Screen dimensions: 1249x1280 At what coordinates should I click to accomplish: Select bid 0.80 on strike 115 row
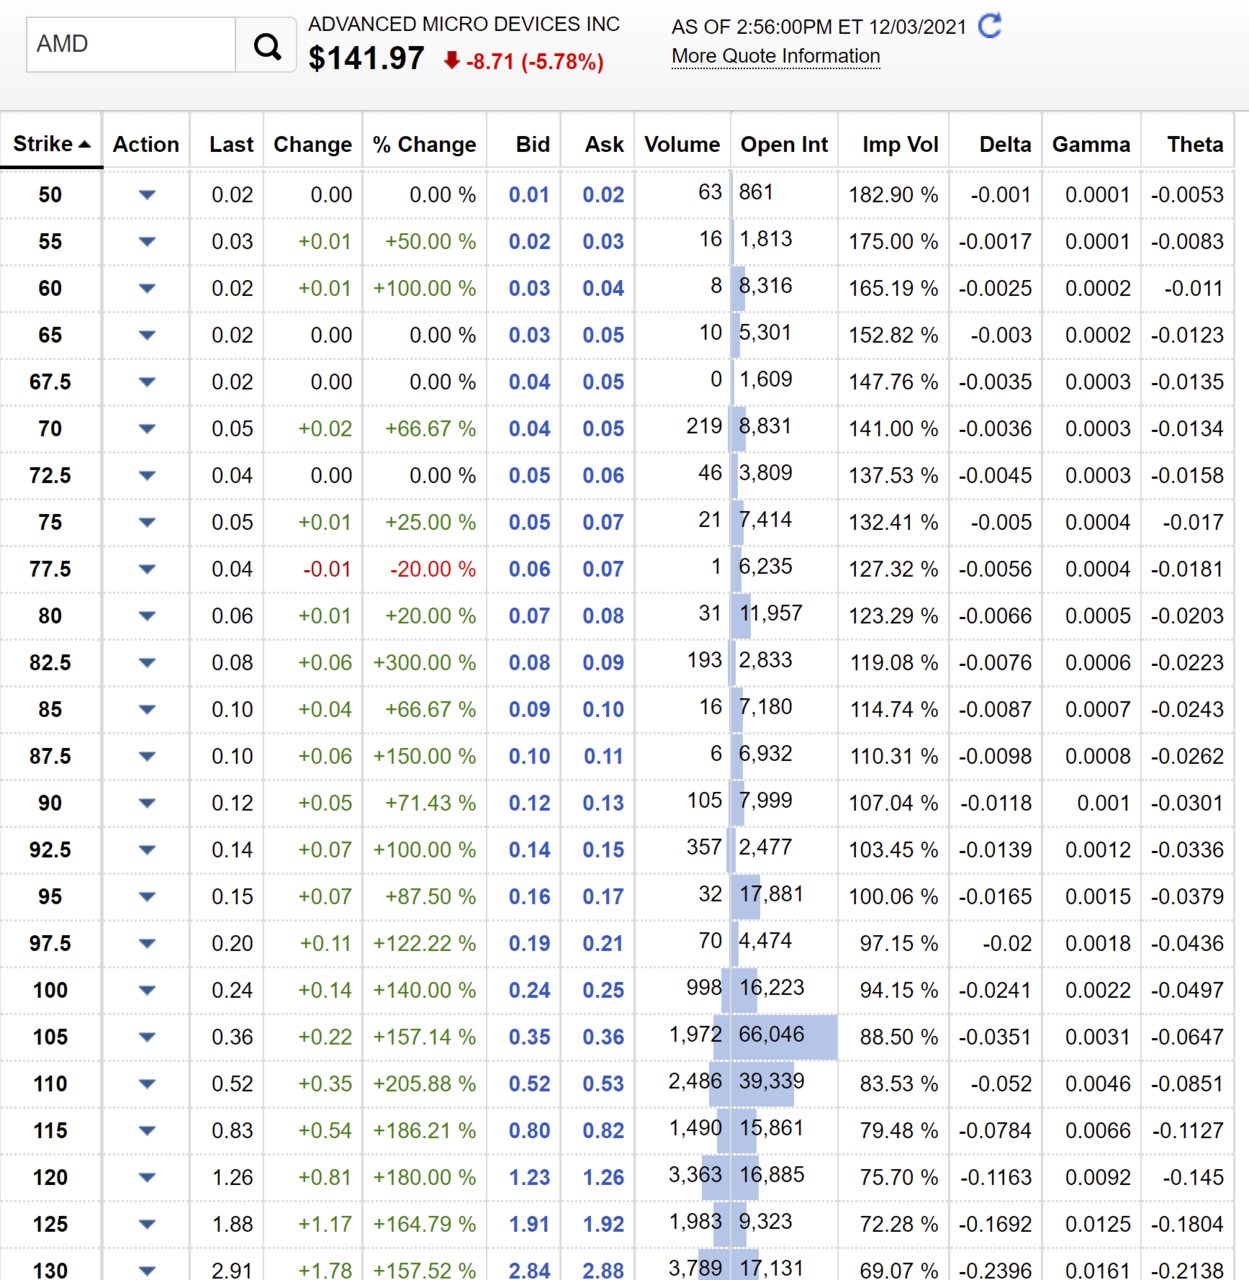[x=529, y=1131]
